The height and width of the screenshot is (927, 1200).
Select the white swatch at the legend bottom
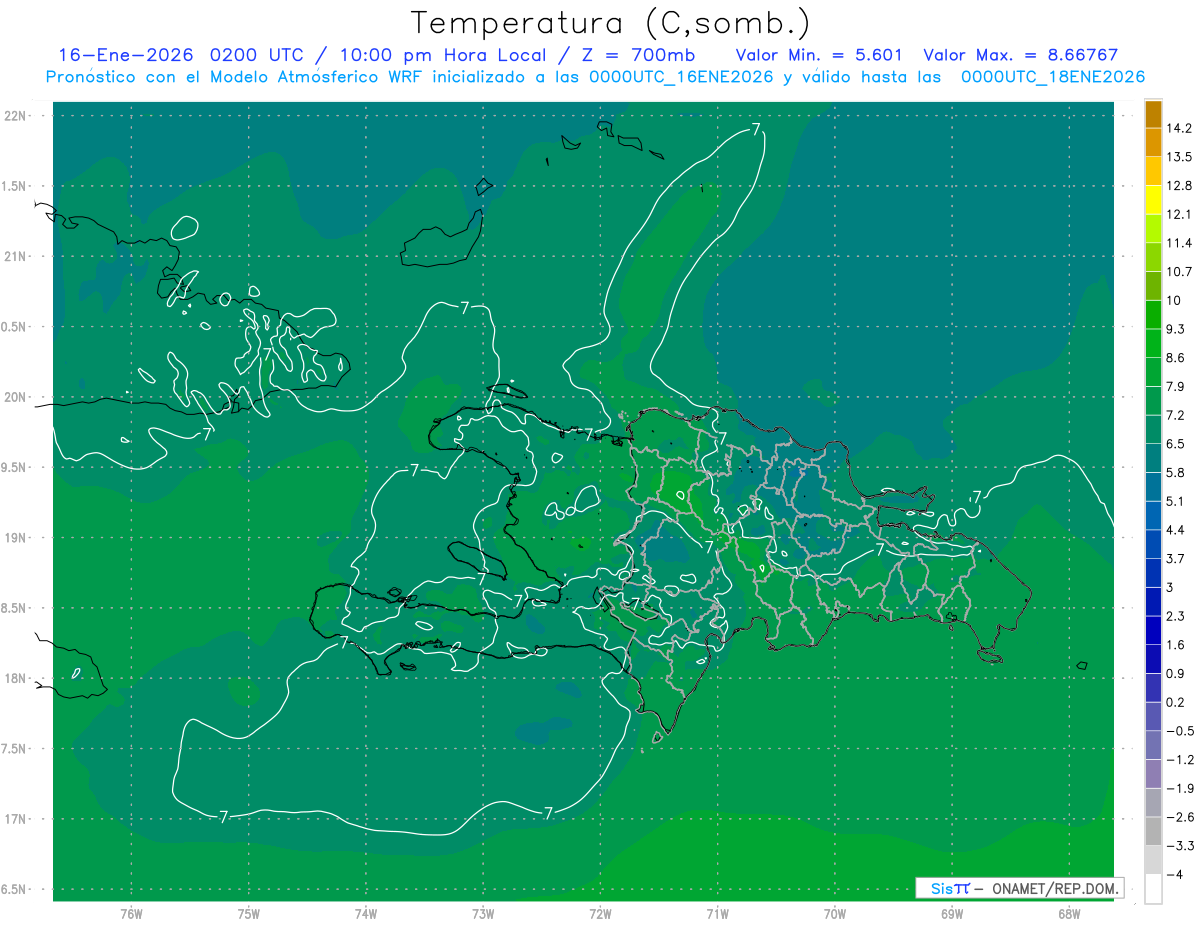(1153, 889)
